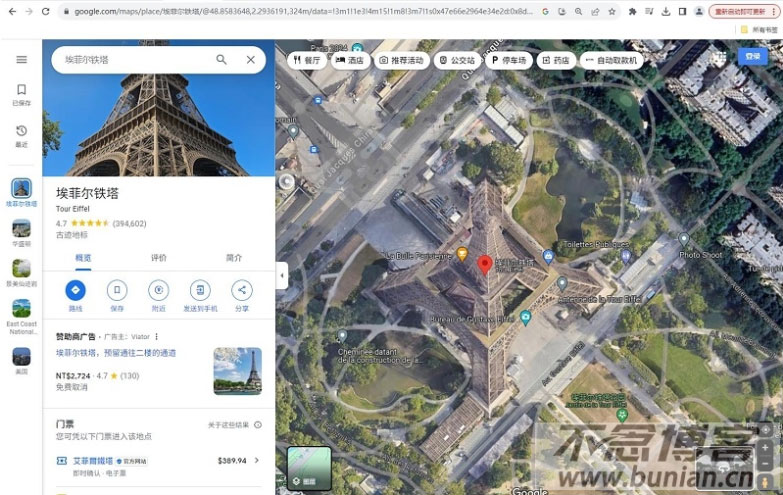Click the 发送到手机 send to phone icon
The height and width of the screenshot is (495, 783).
point(200,290)
